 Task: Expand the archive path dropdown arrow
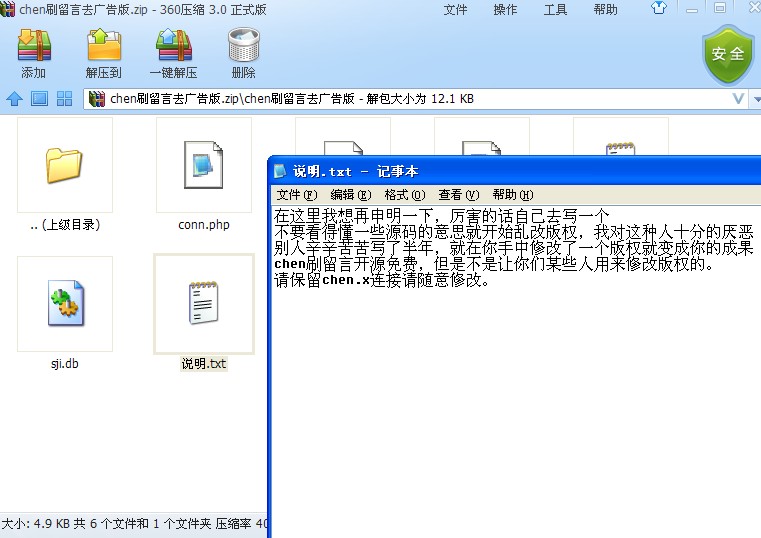739,99
